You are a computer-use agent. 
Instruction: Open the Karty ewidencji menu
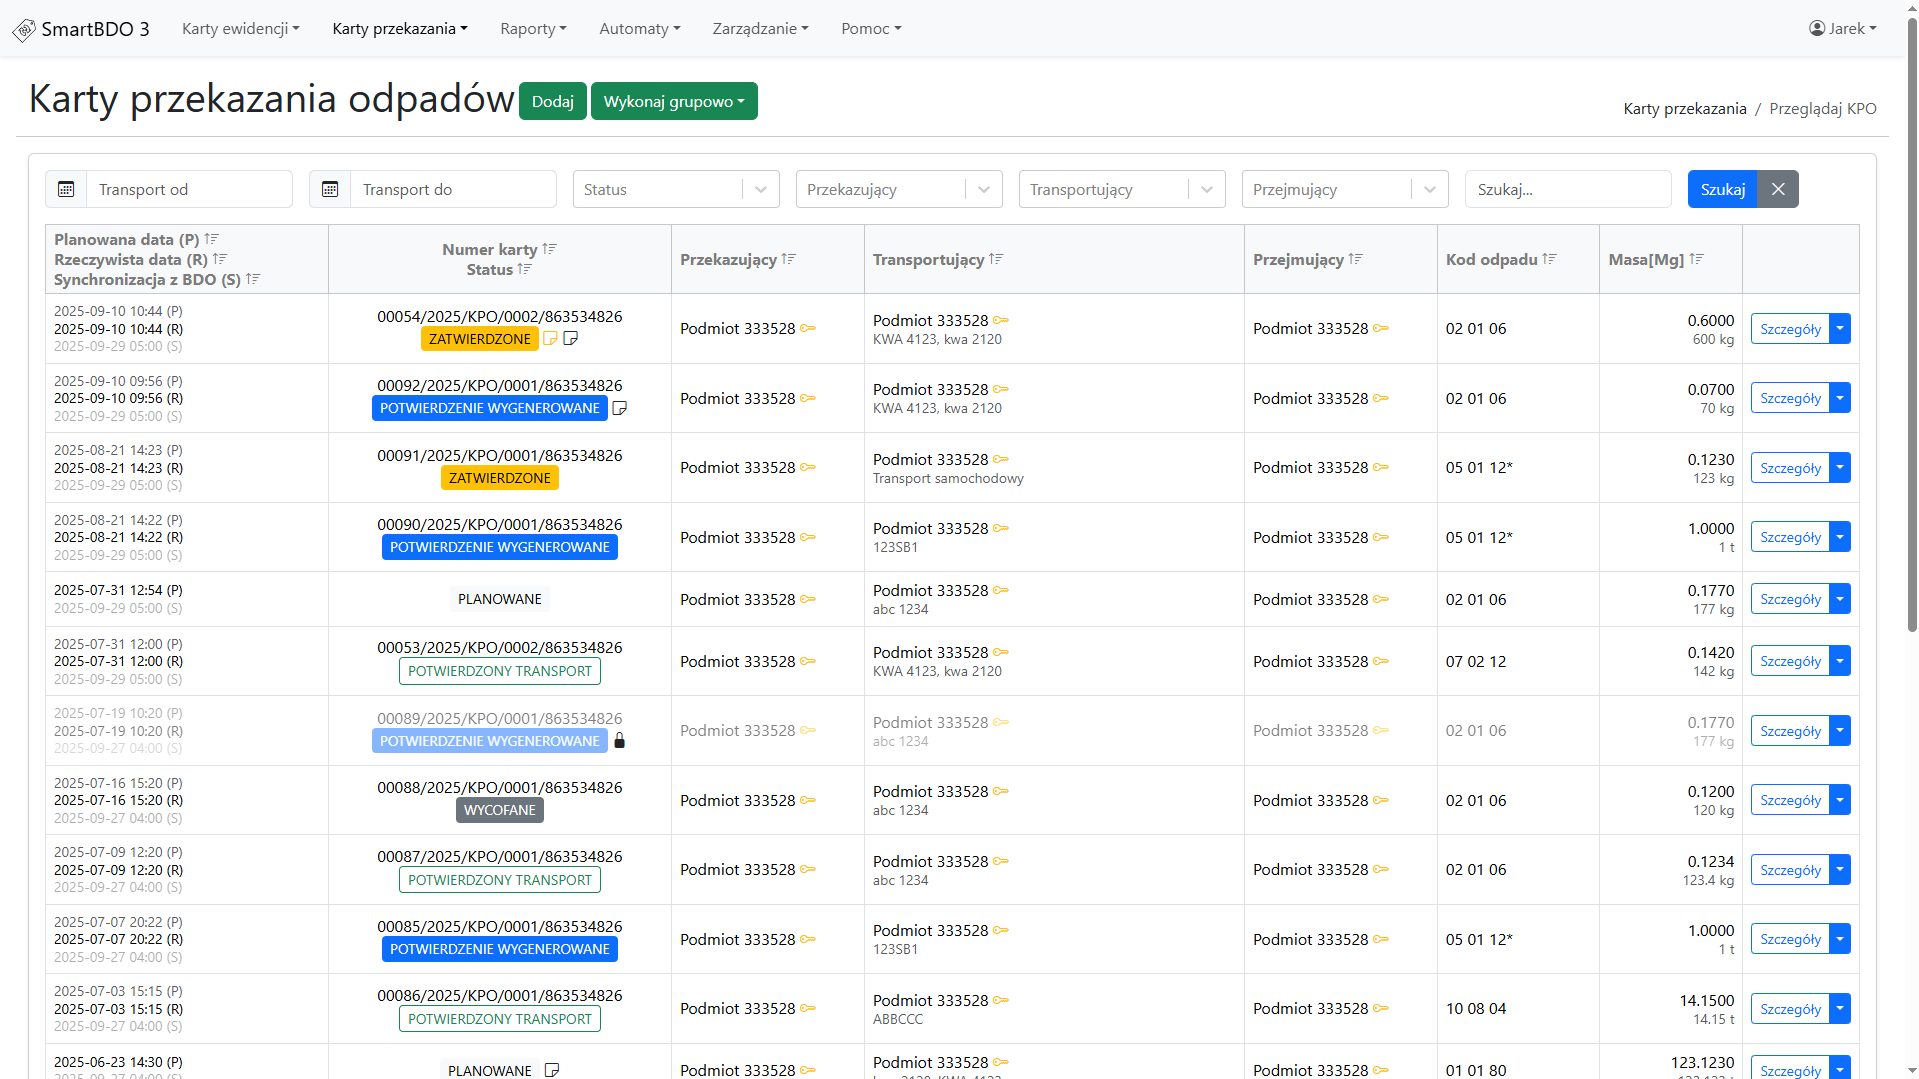240,29
